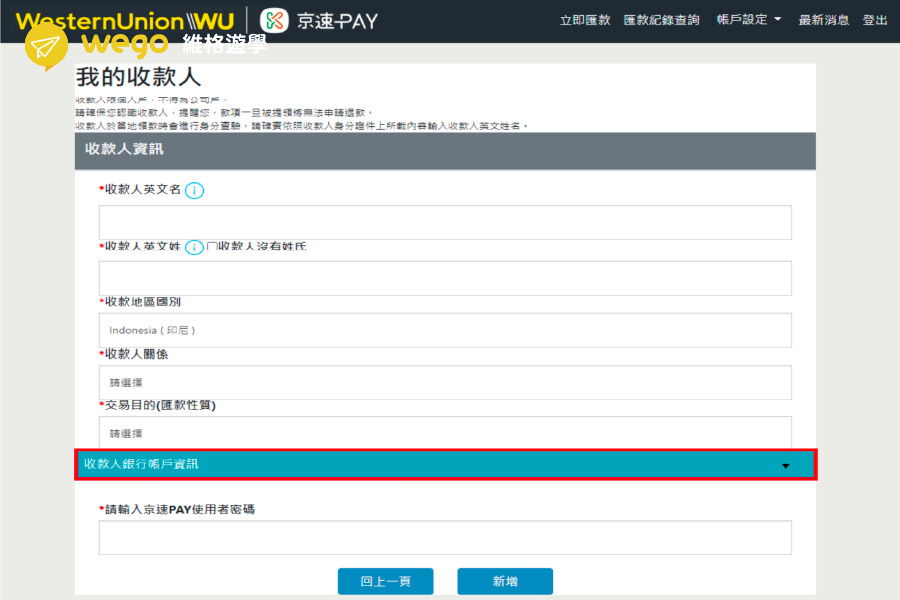Viewport: 900px width, 600px height.
Task: Click the info icon beside 收款人英文姓
Action: [195, 247]
